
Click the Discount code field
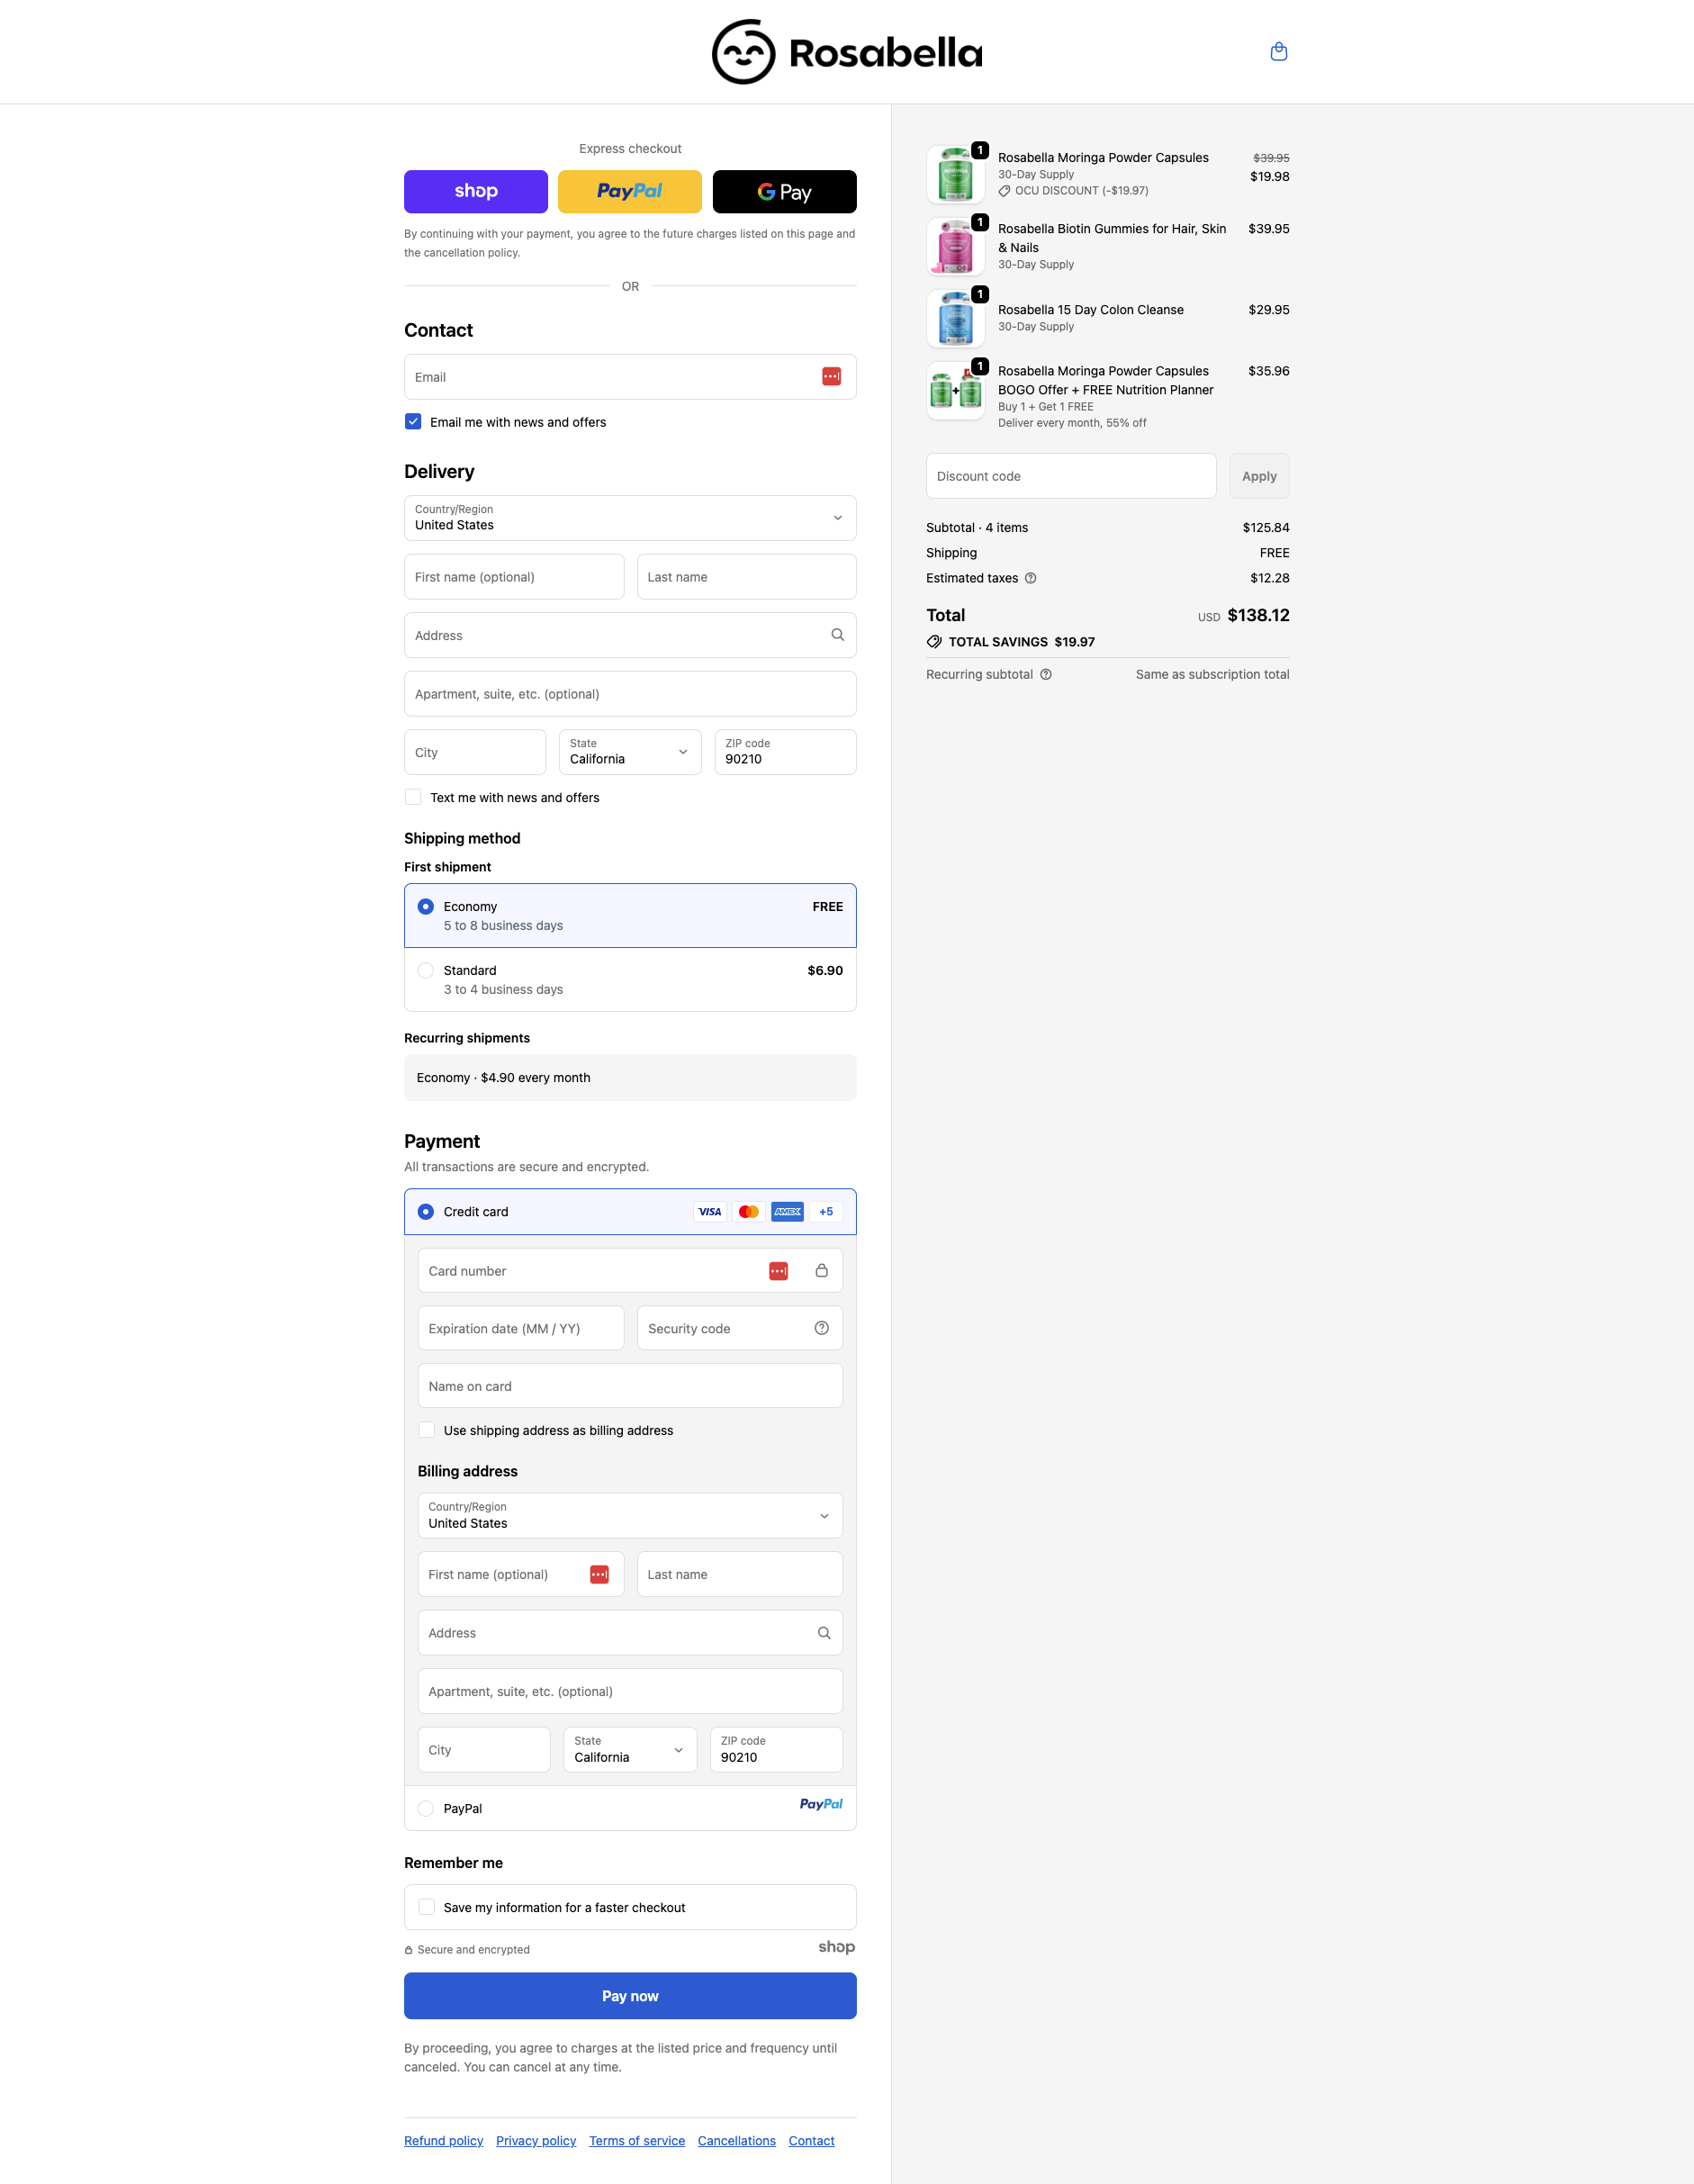pos(1071,476)
